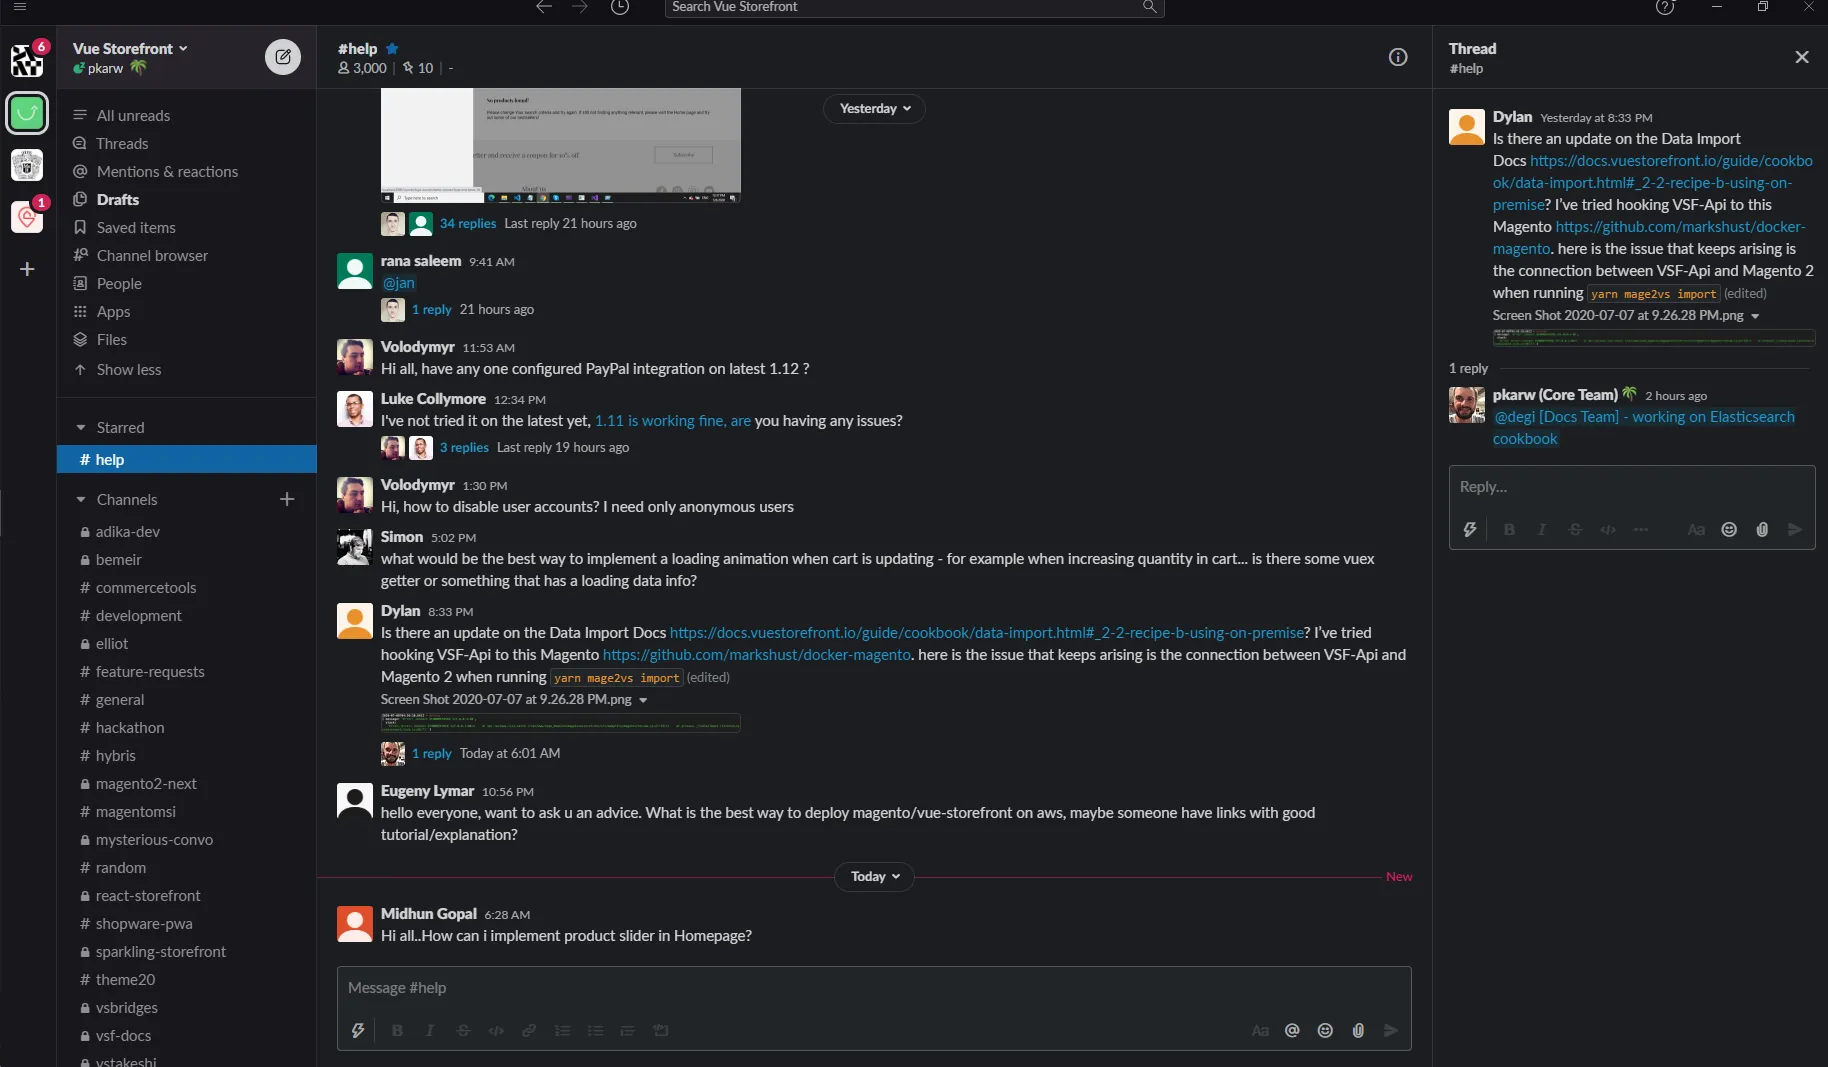Viewport: 1828px width, 1067px height.
Task: Collapse the Starred section
Action: 81,427
